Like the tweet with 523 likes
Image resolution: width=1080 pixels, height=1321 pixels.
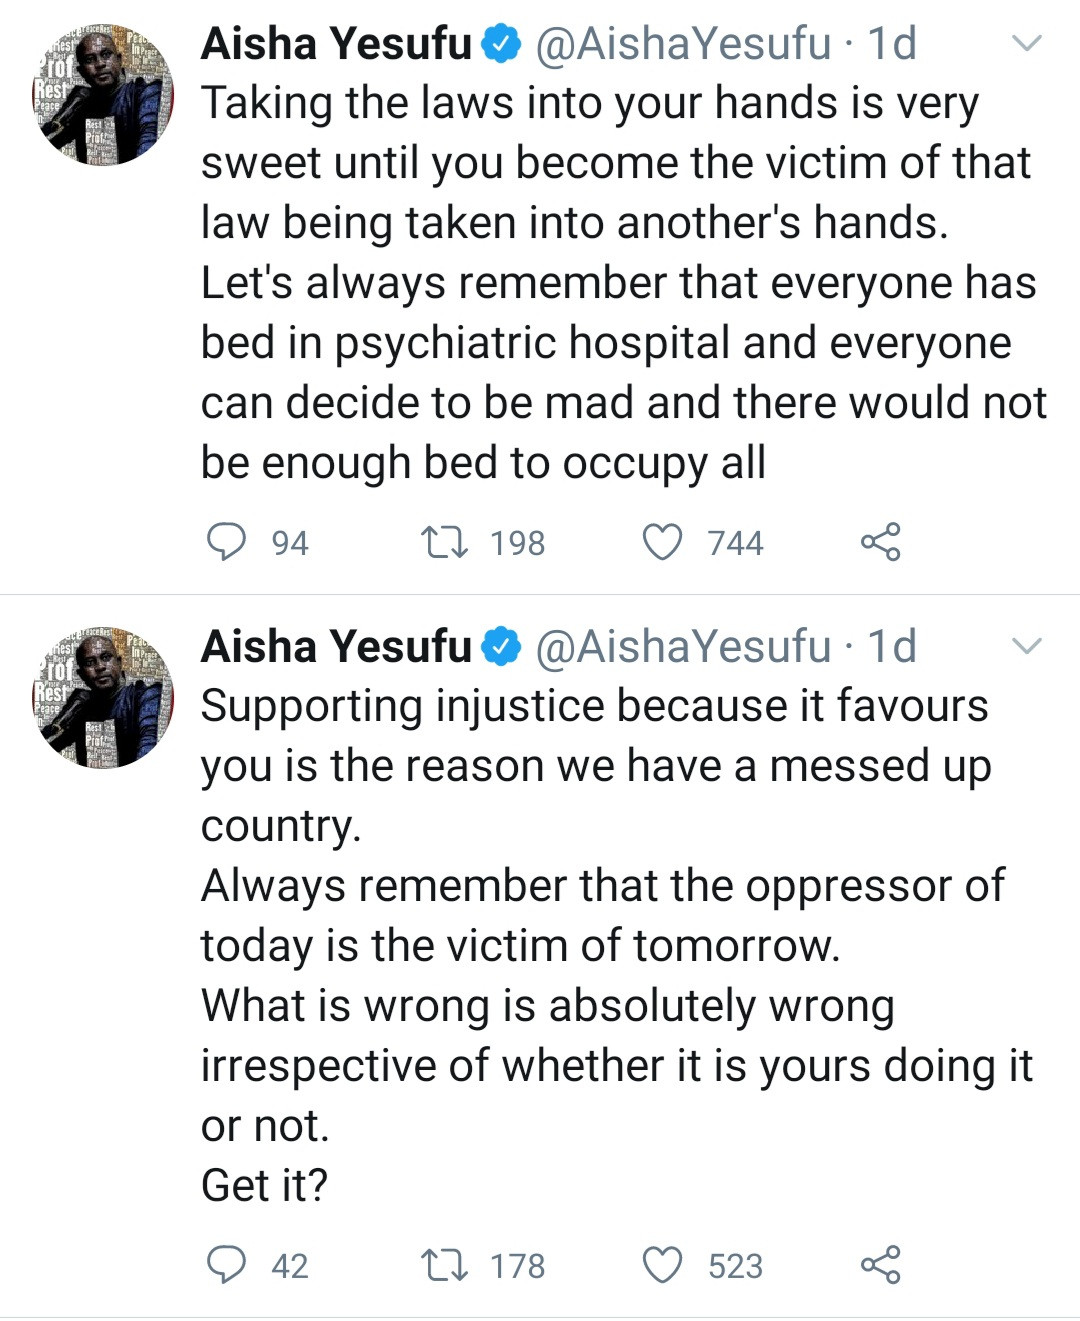pos(661,1265)
